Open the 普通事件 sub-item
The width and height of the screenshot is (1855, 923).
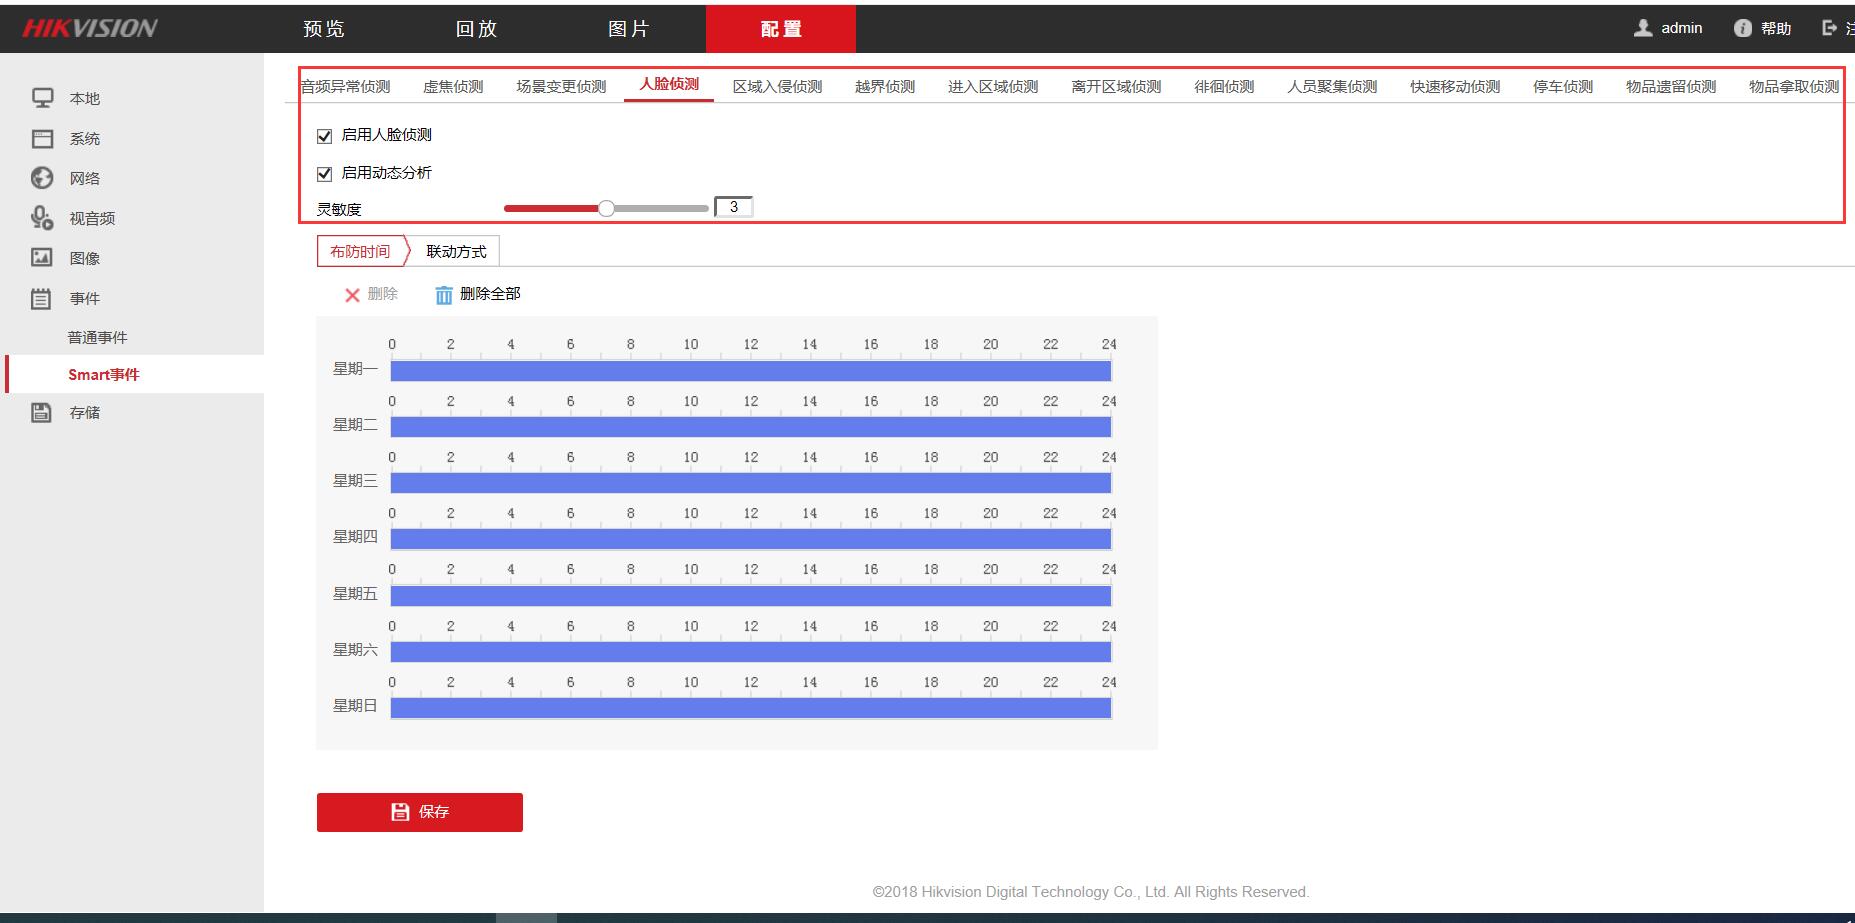pyautogui.click(x=97, y=338)
